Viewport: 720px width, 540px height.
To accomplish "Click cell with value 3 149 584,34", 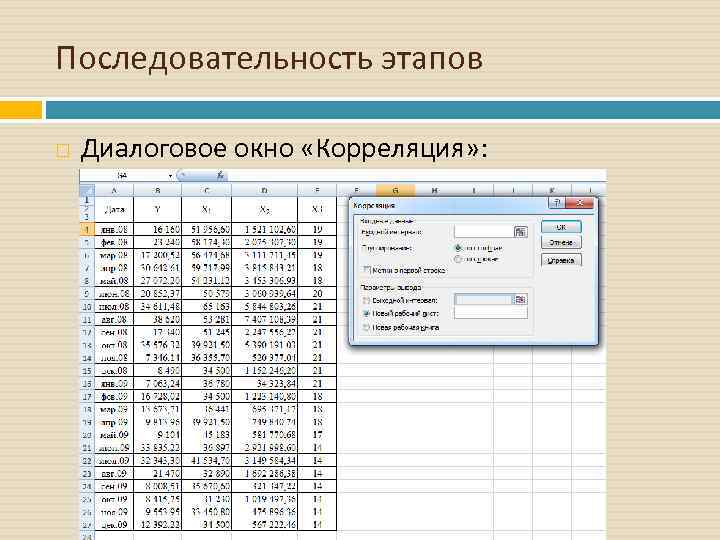I will click(264, 461).
